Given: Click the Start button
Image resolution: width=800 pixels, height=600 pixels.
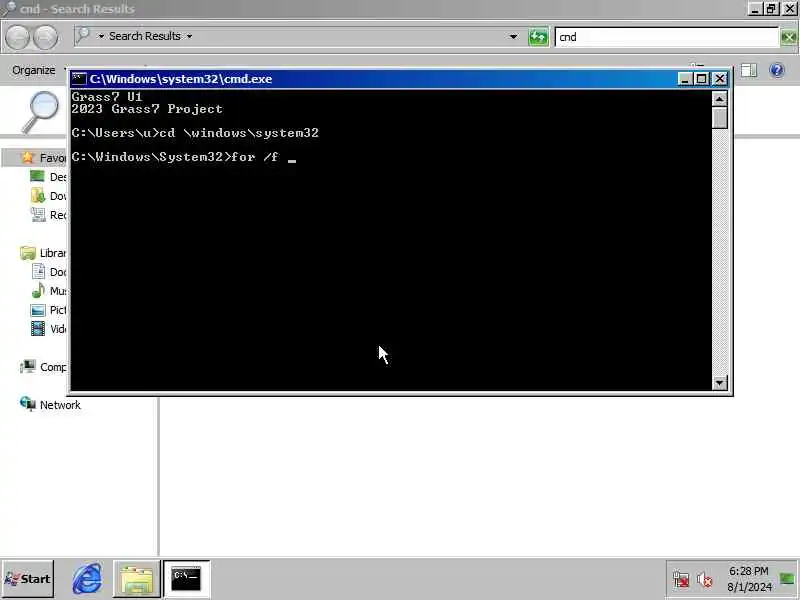Looking at the screenshot, I should 28,579.
